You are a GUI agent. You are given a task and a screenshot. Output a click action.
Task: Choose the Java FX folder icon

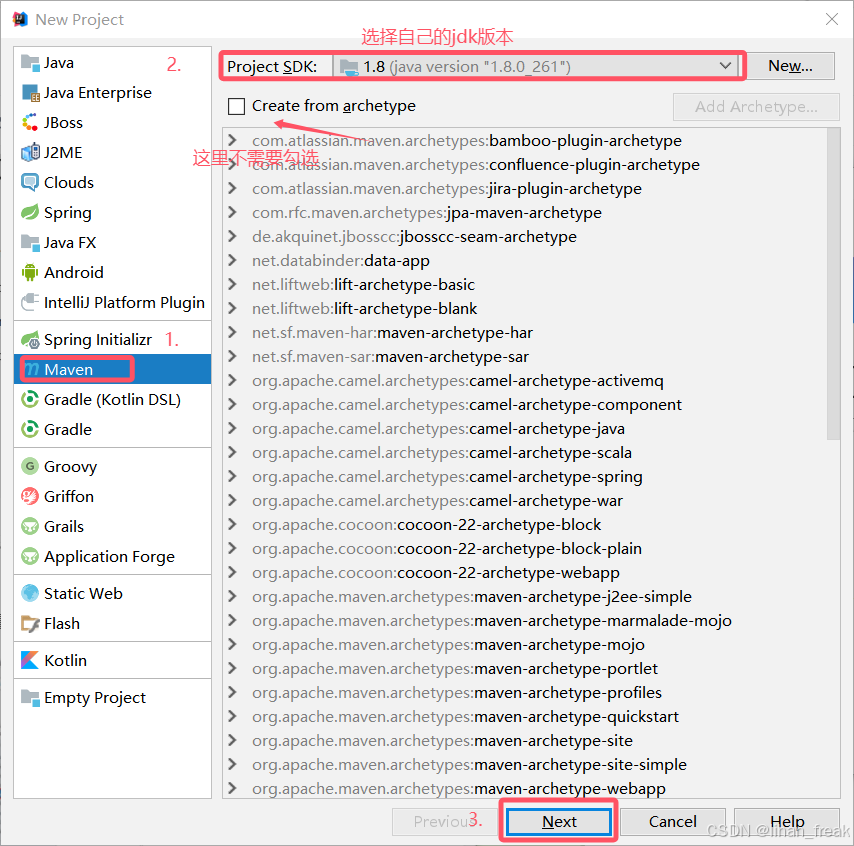pos(30,243)
